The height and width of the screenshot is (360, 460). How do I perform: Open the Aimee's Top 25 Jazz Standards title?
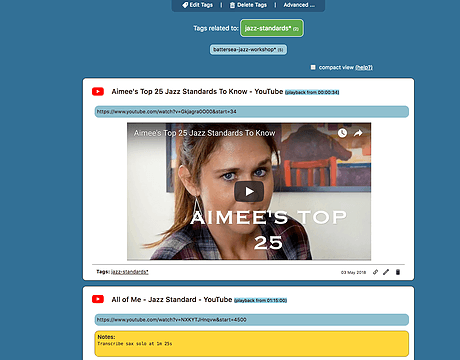[x=197, y=91]
